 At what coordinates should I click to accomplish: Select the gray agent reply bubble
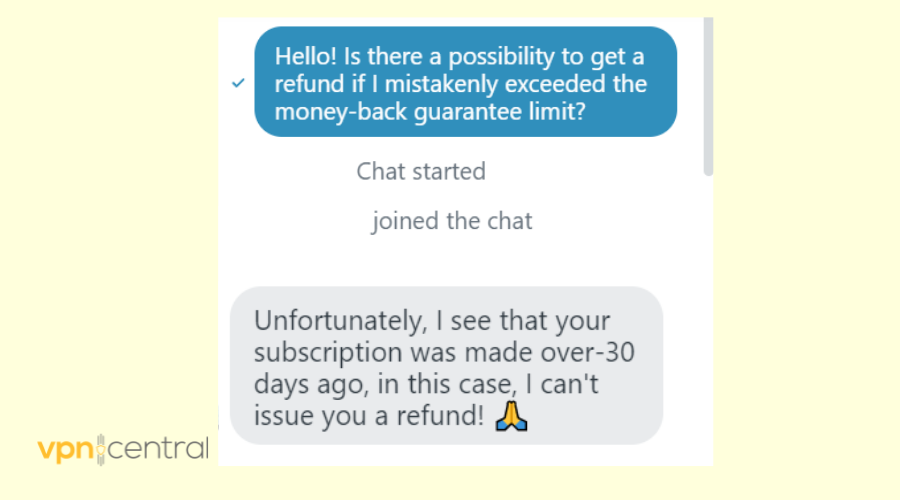coord(446,365)
